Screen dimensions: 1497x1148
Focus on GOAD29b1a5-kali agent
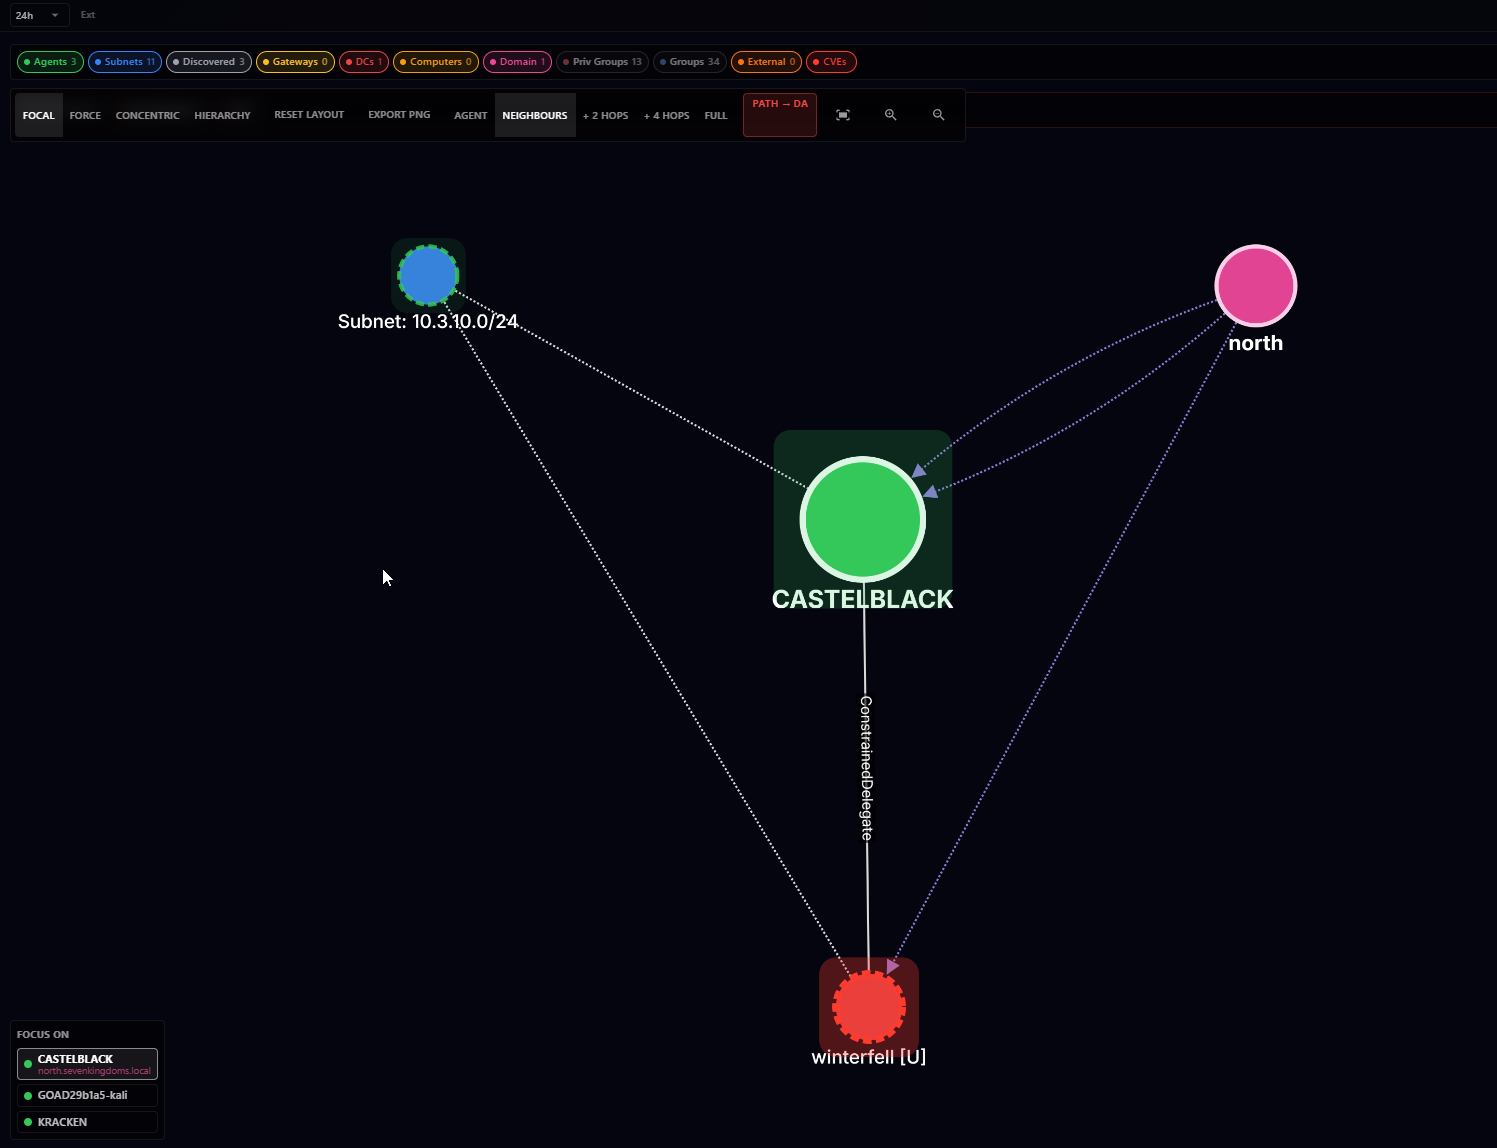pos(87,1095)
